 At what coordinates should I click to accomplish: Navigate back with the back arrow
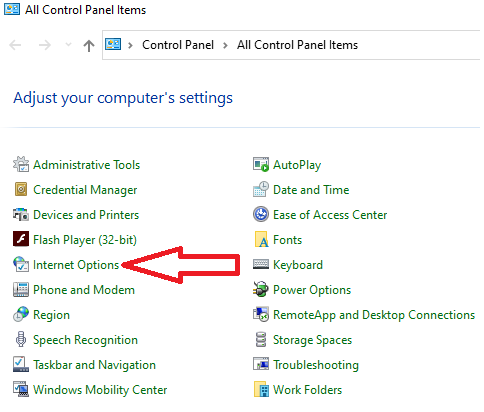tap(15, 45)
